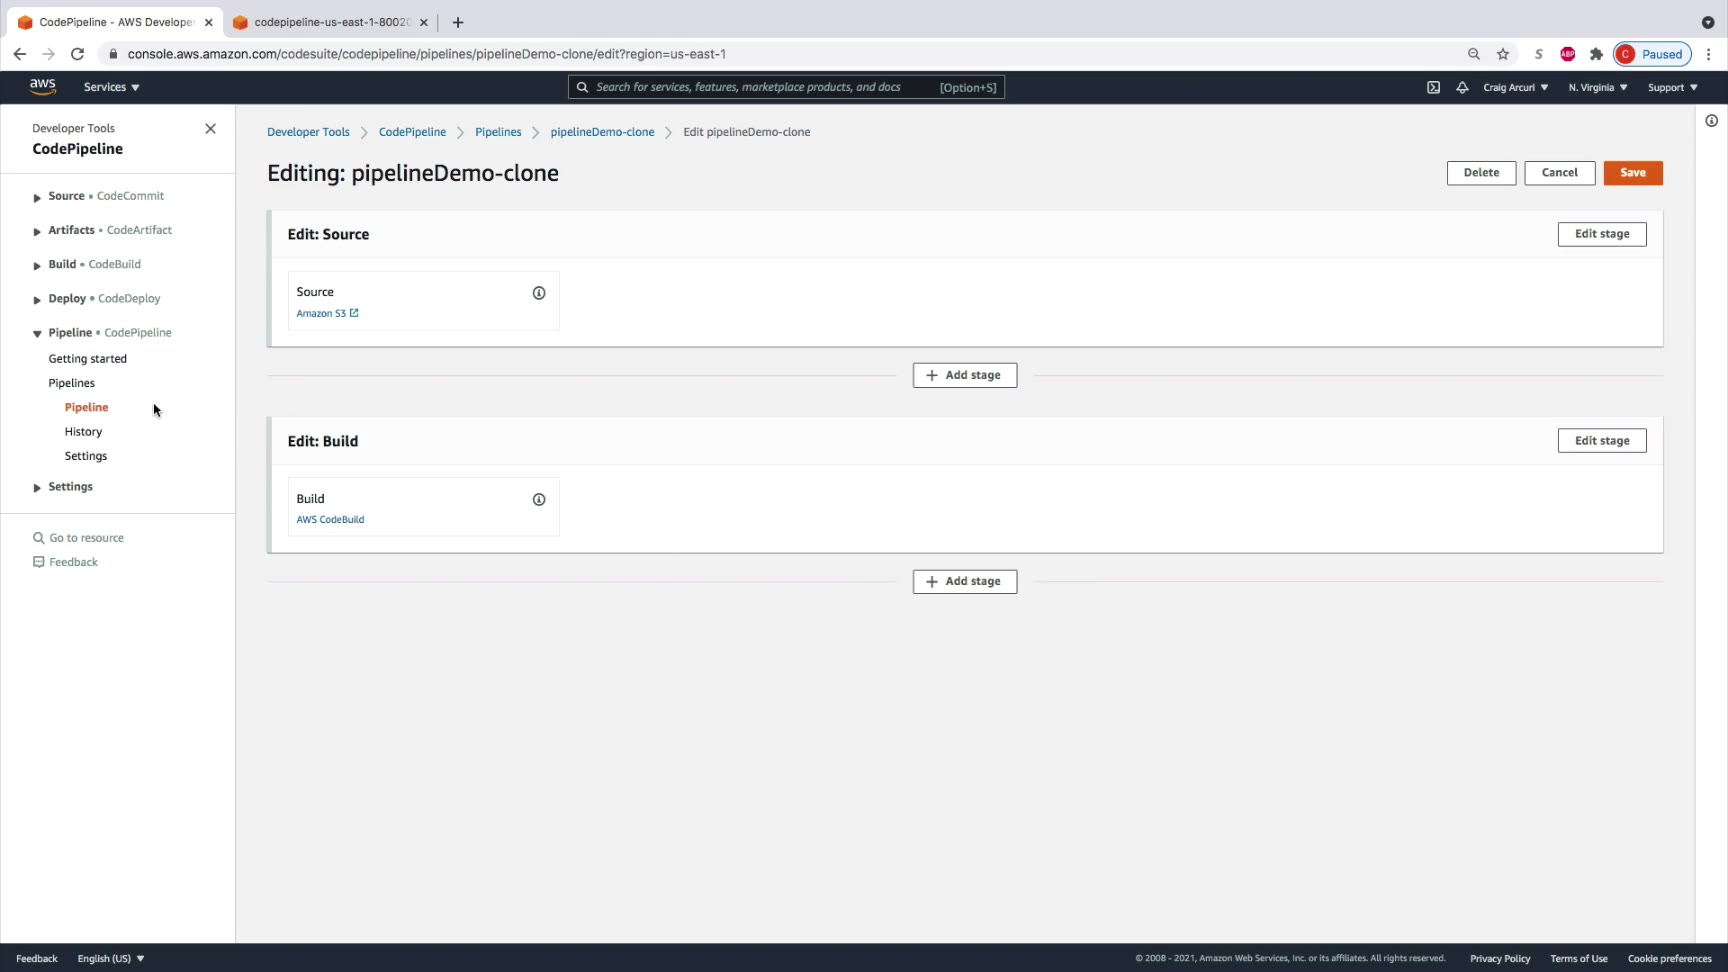Image resolution: width=1728 pixels, height=972 pixels.
Task: Click Go to resource in sidebar
Action: click(x=78, y=538)
